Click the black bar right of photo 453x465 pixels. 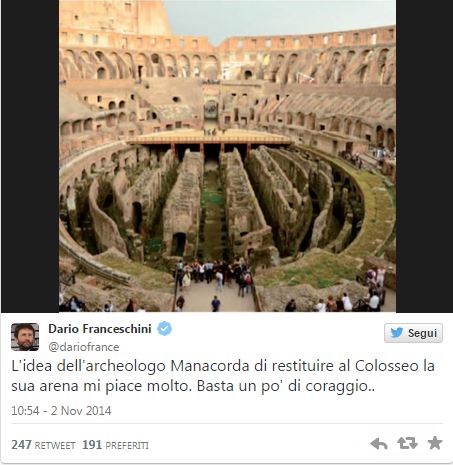(x=424, y=156)
